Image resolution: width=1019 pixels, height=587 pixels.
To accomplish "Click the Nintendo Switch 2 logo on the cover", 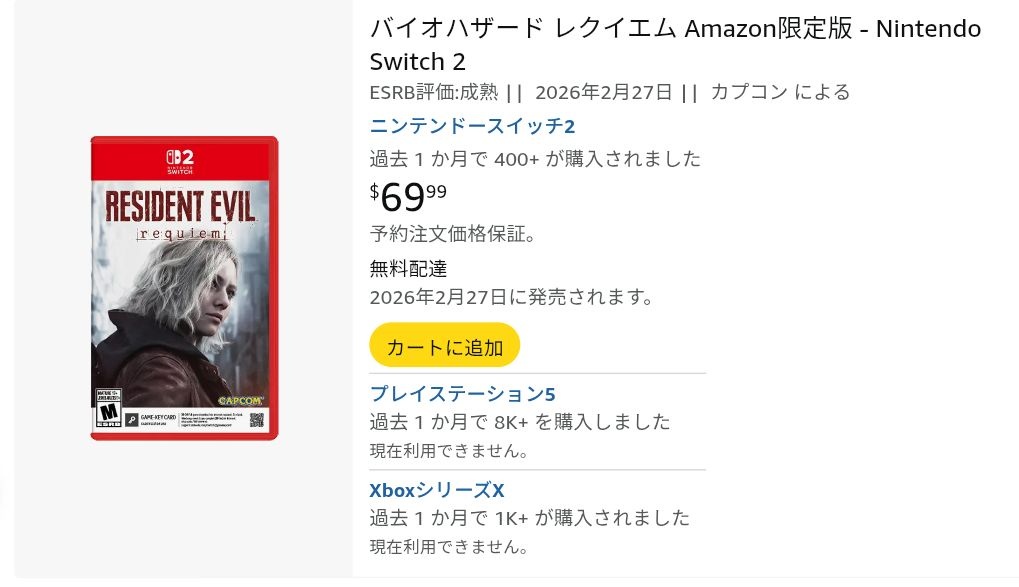I will point(180,161).
